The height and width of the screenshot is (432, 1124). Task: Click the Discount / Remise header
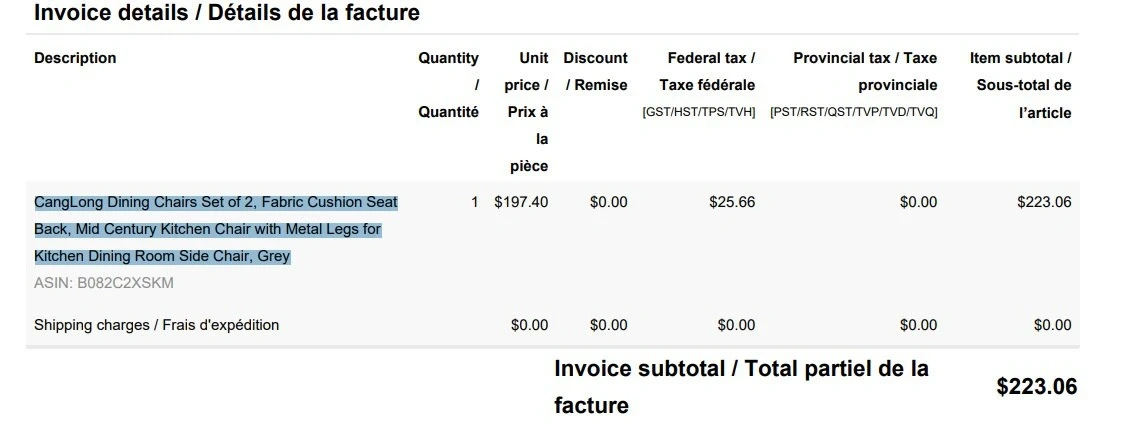pos(596,72)
